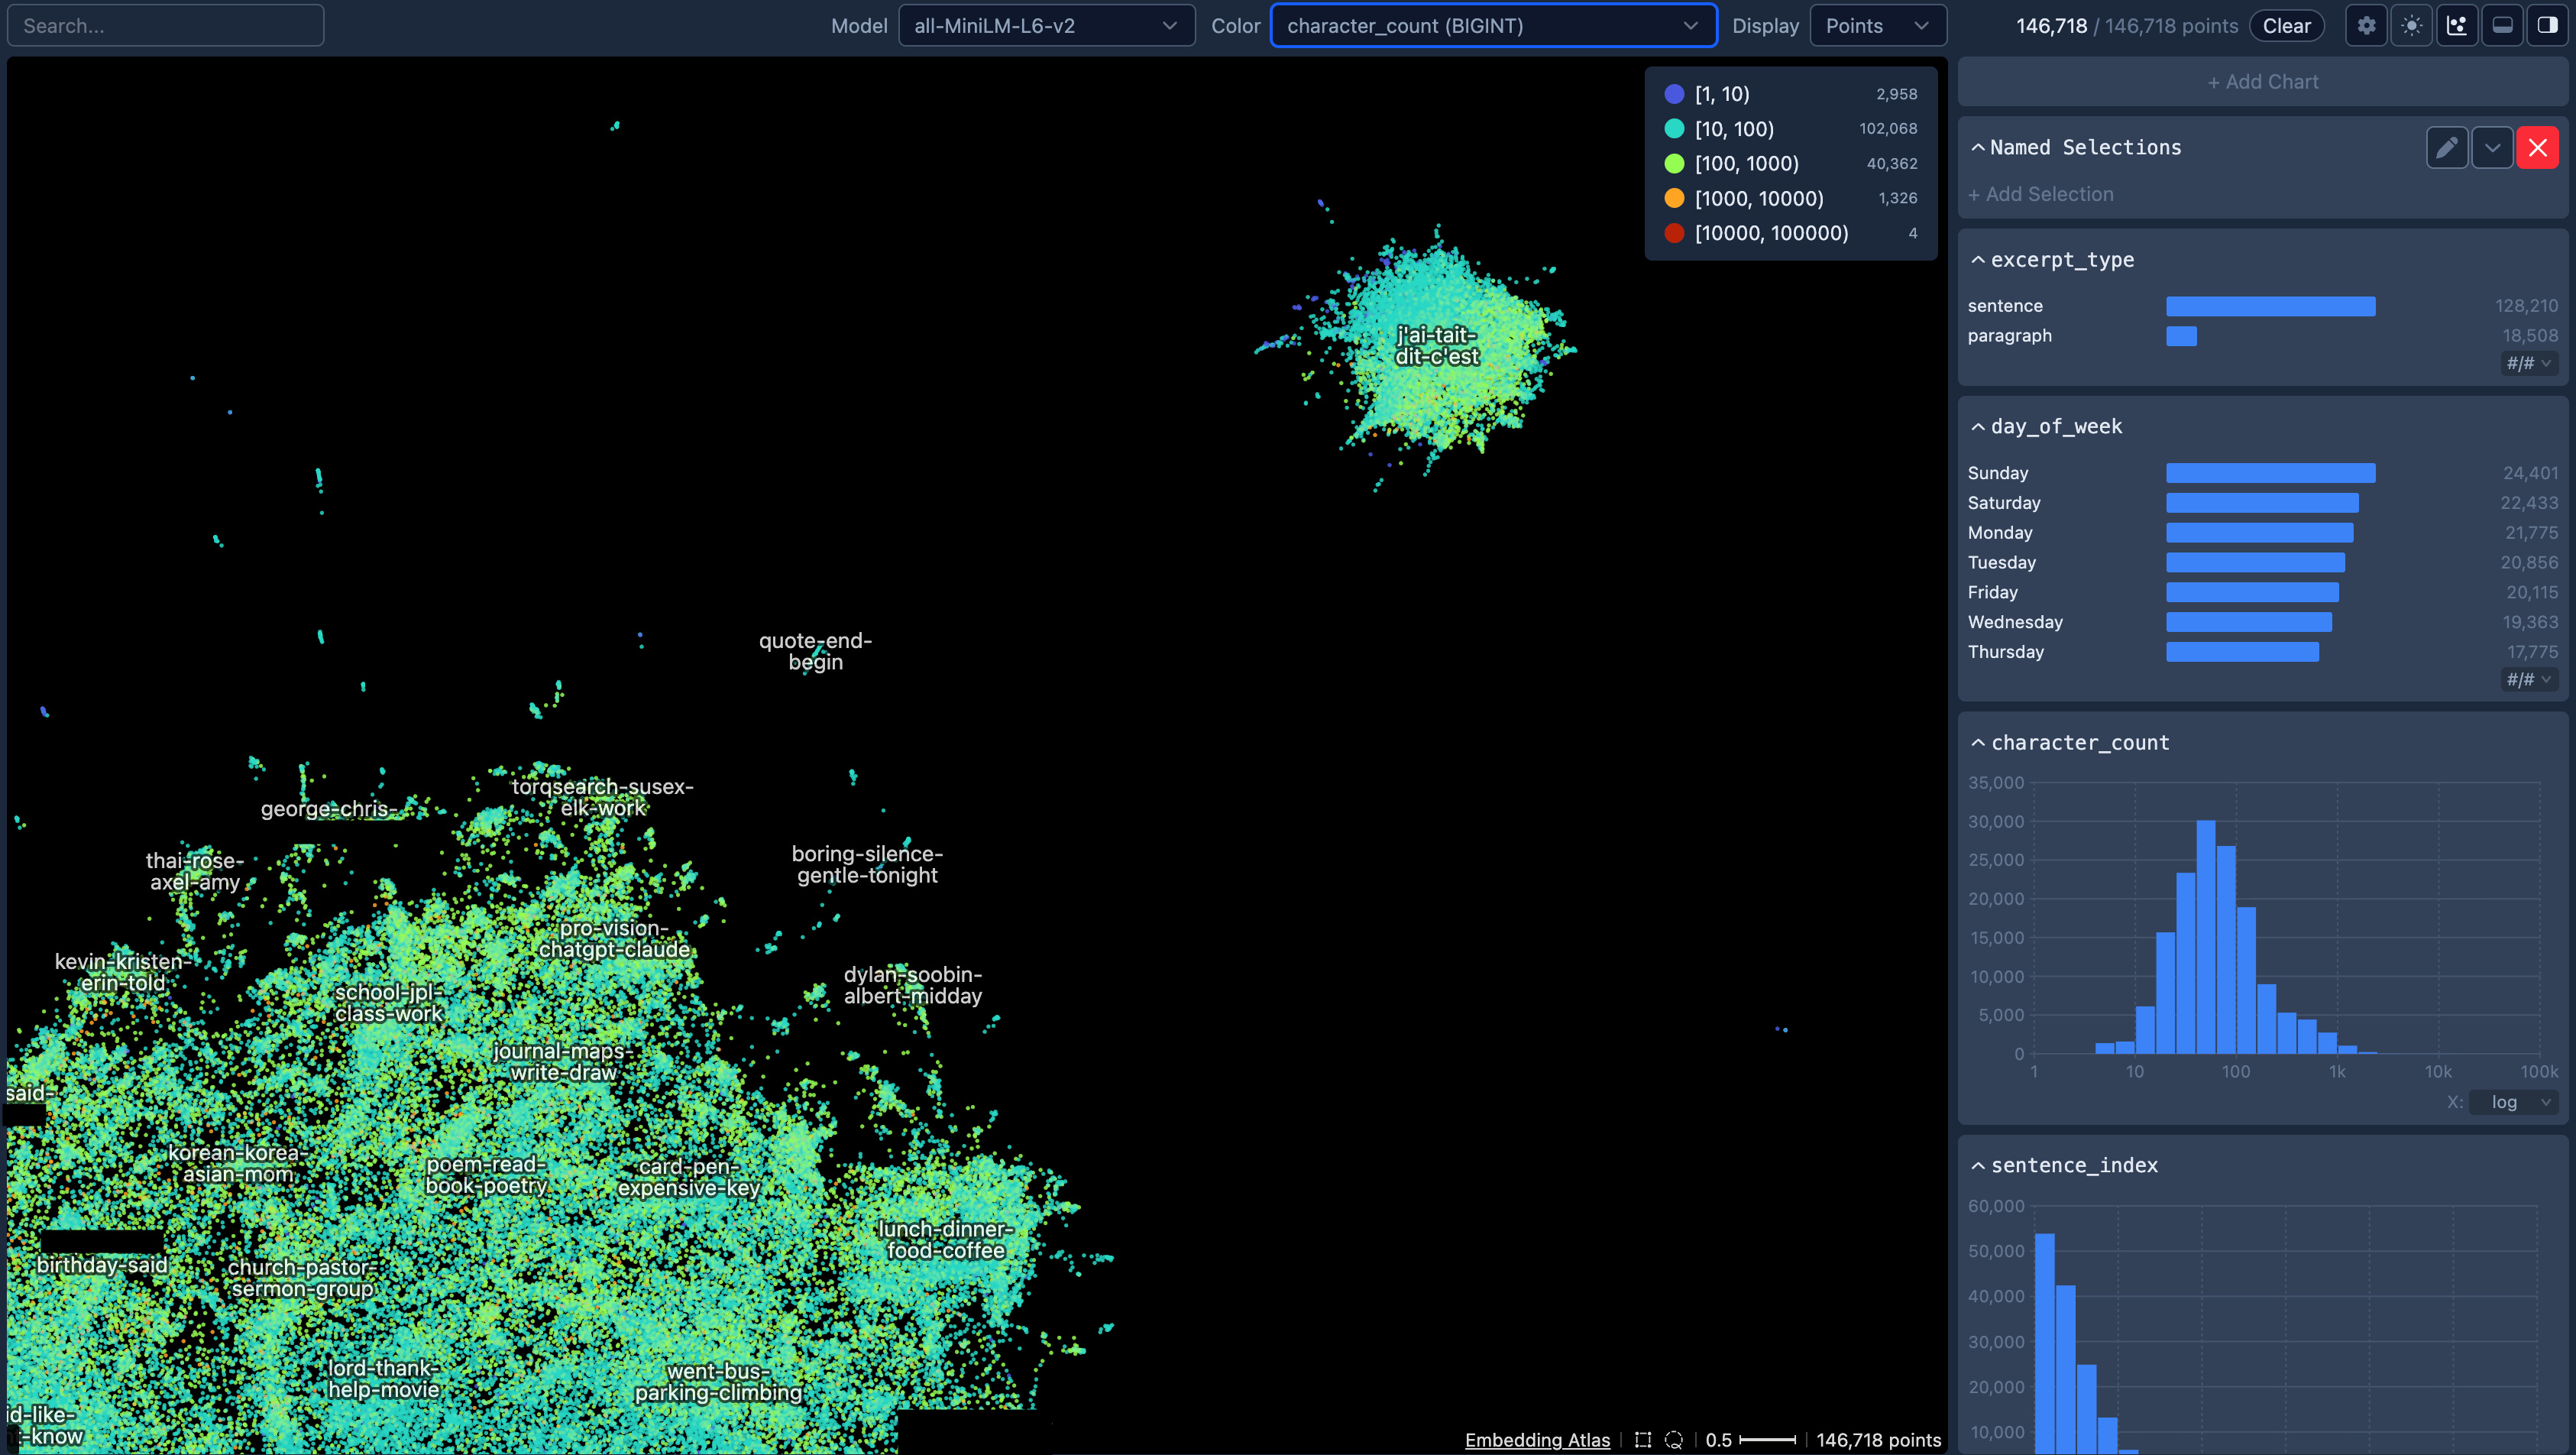This screenshot has height=1455, width=2576.
Task: Click the pencil edit icon in Named Selections
Action: point(2447,148)
